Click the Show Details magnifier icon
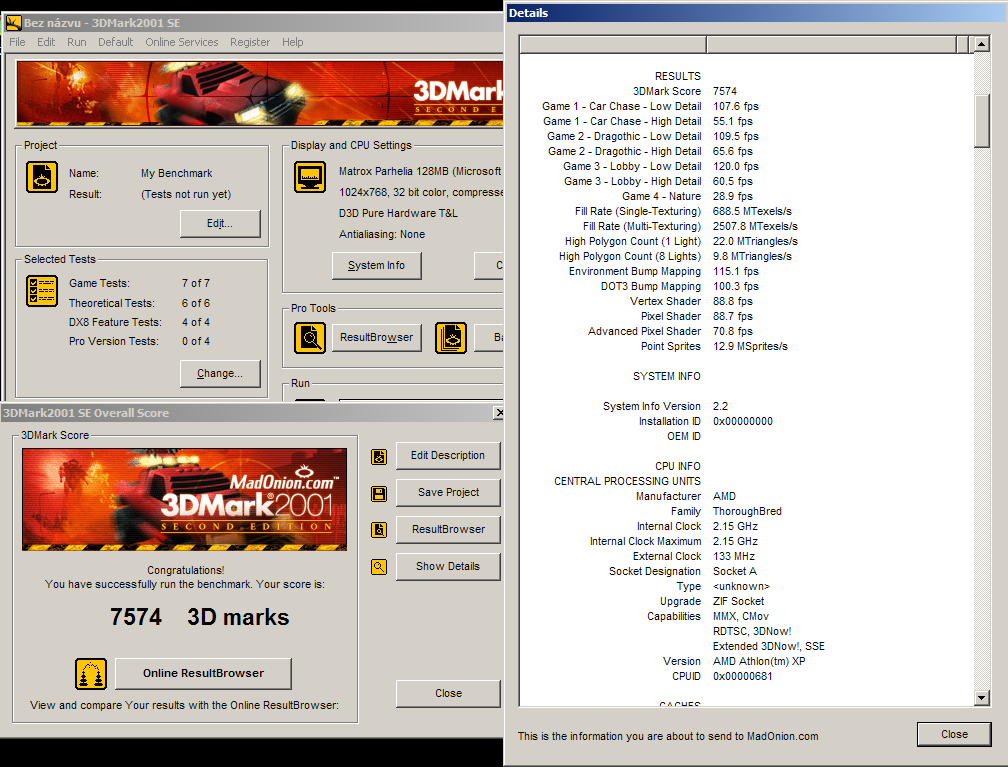This screenshot has height=767, width=1008. pyautogui.click(x=379, y=567)
